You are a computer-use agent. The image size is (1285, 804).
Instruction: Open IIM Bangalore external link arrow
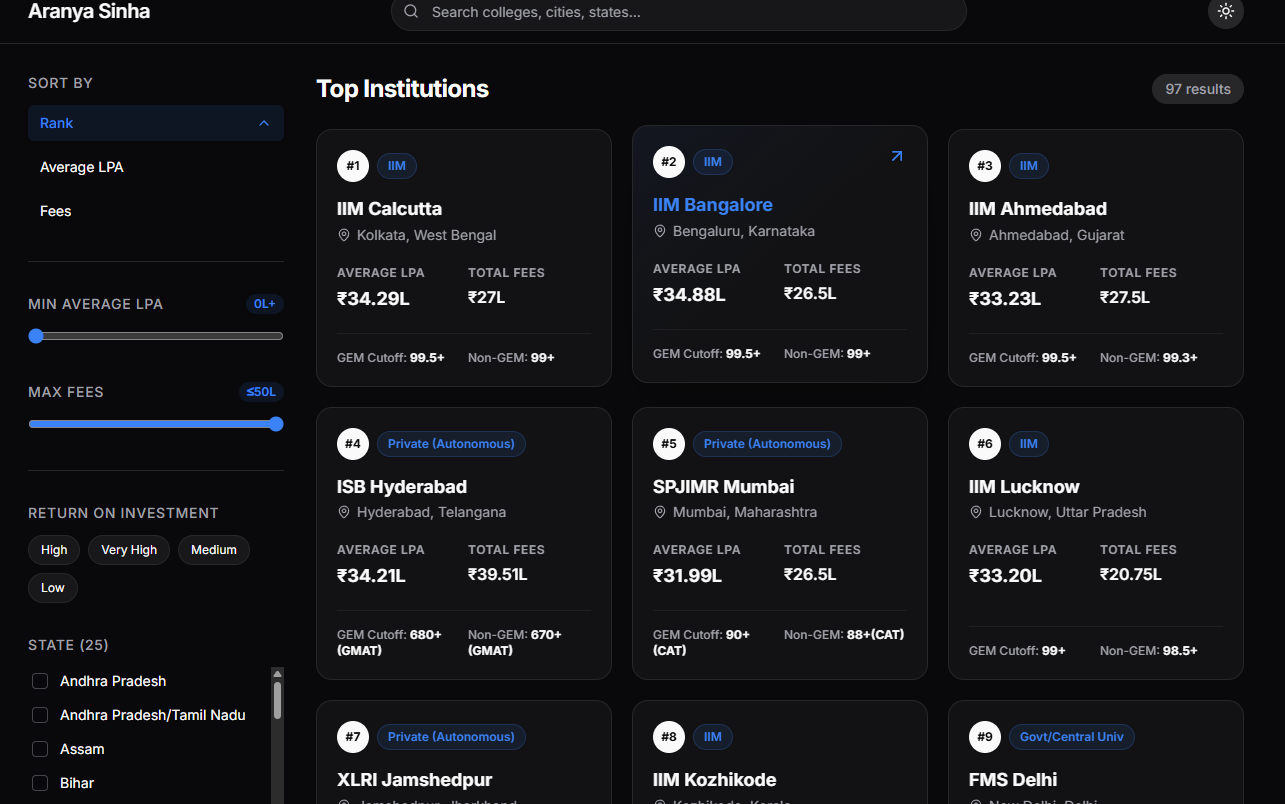click(x=897, y=156)
